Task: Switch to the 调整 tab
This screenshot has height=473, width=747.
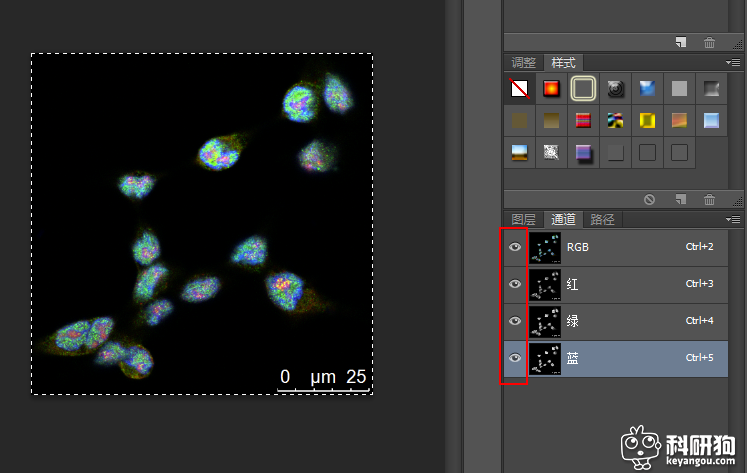Action: (524, 62)
